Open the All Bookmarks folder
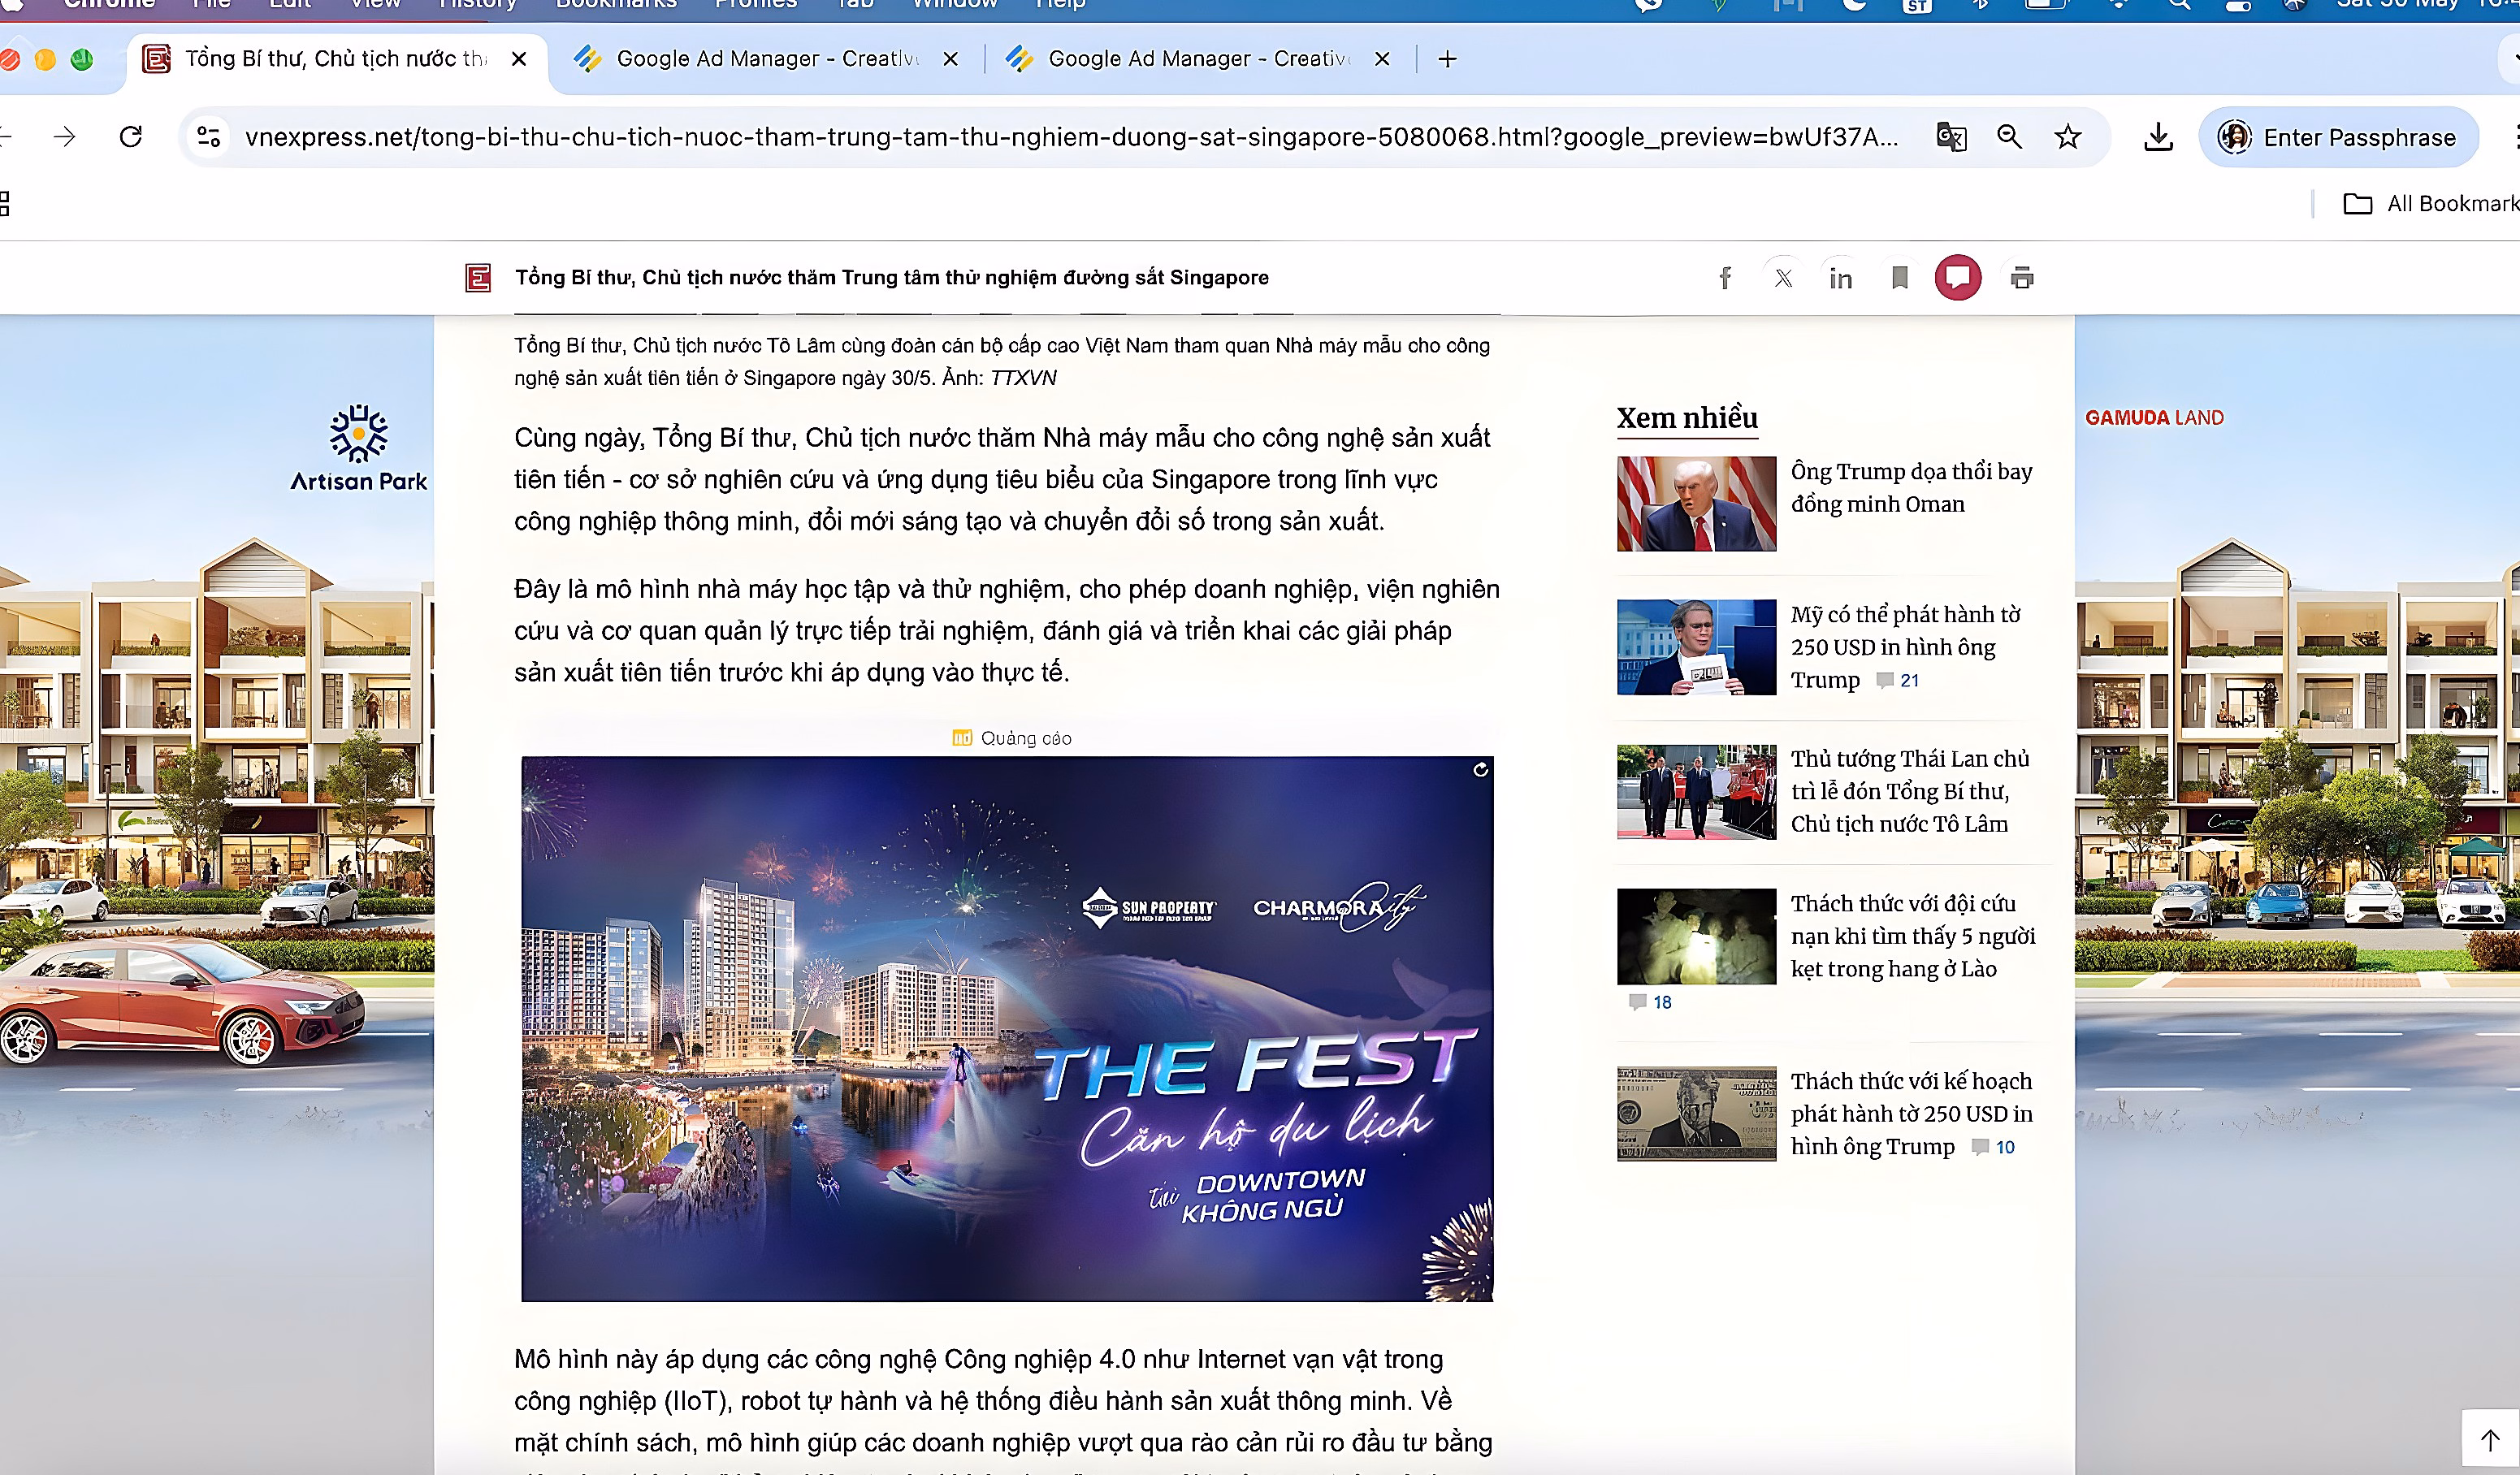This screenshot has width=2520, height=1475. (x=2432, y=204)
